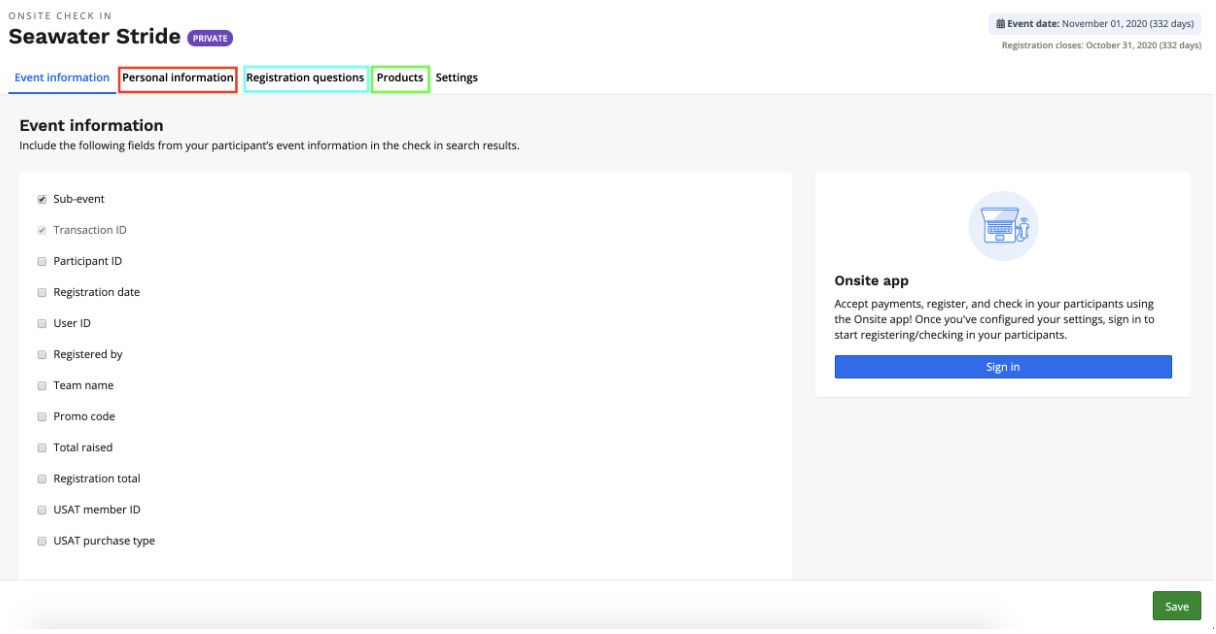Image resolution: width=1216 pixels, height=634 pixels.
Task: Uncheck the Sub-event checkbox
Action: click(42, 200)
